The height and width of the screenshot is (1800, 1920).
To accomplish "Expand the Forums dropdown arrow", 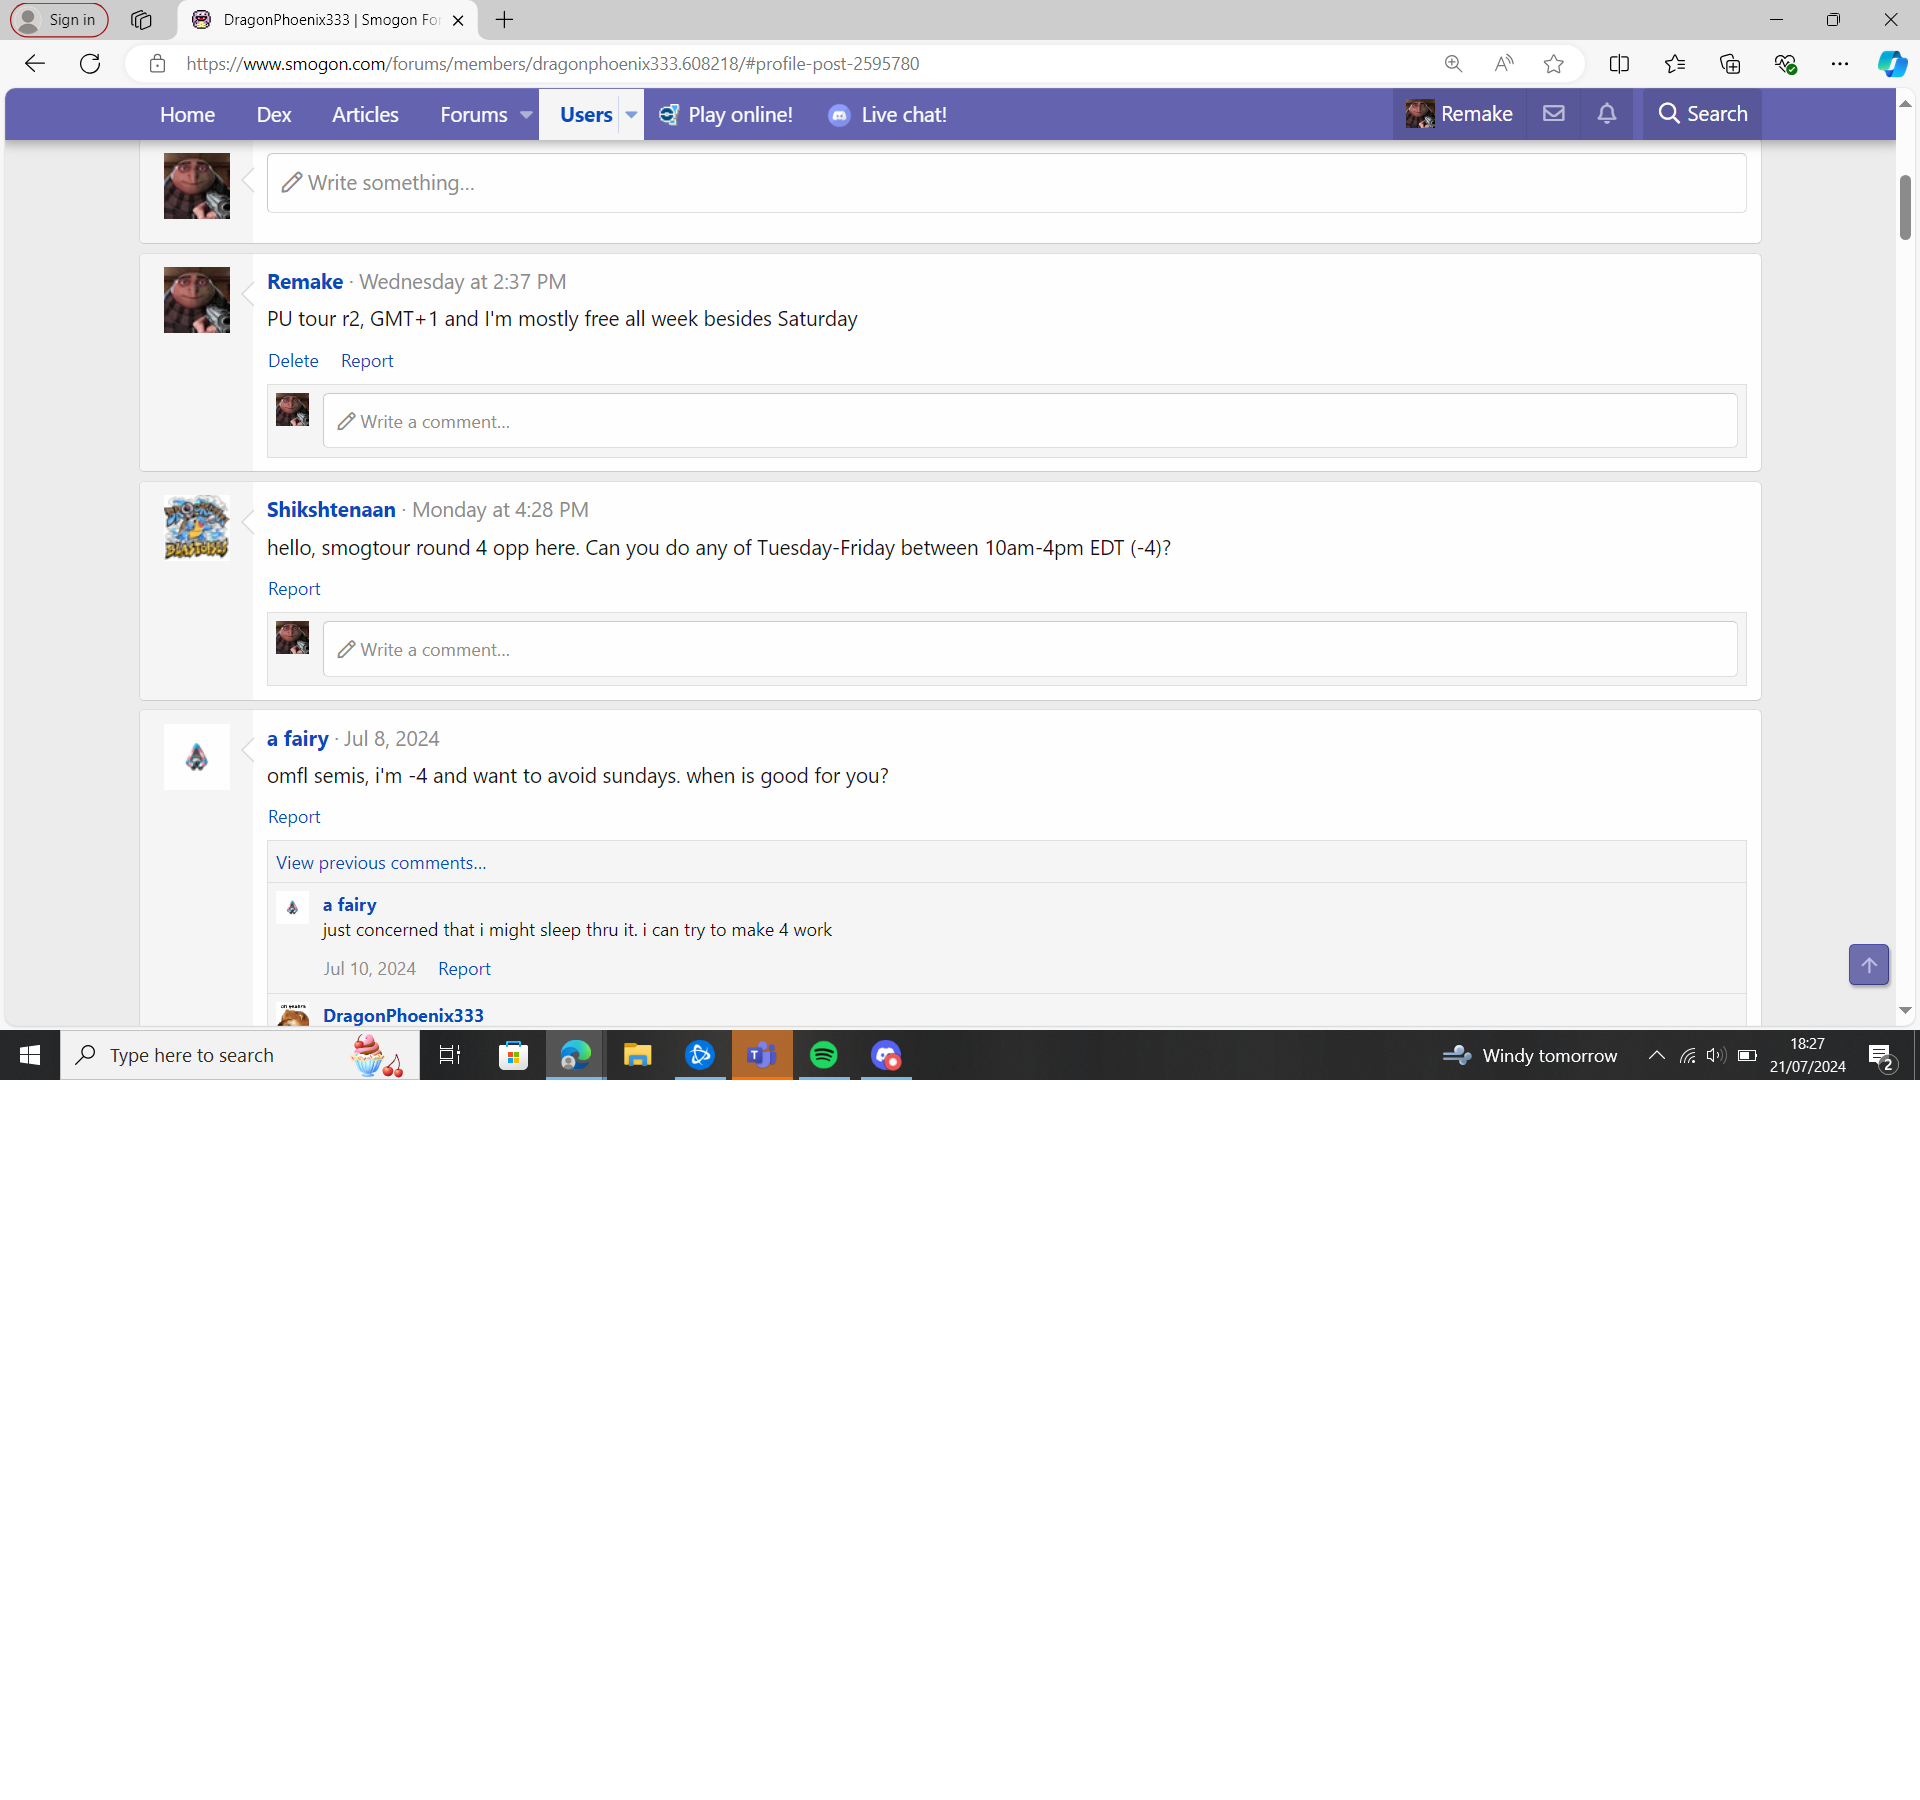I will click(526, 115).
